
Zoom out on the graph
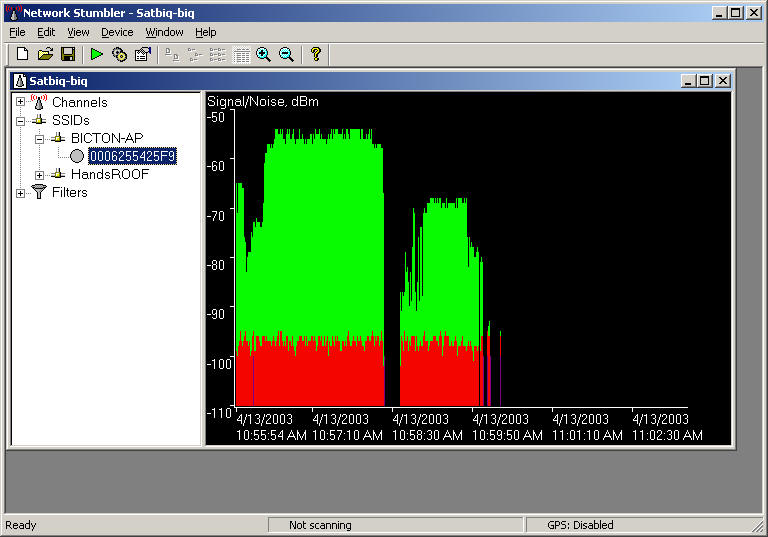pos(287,54)
